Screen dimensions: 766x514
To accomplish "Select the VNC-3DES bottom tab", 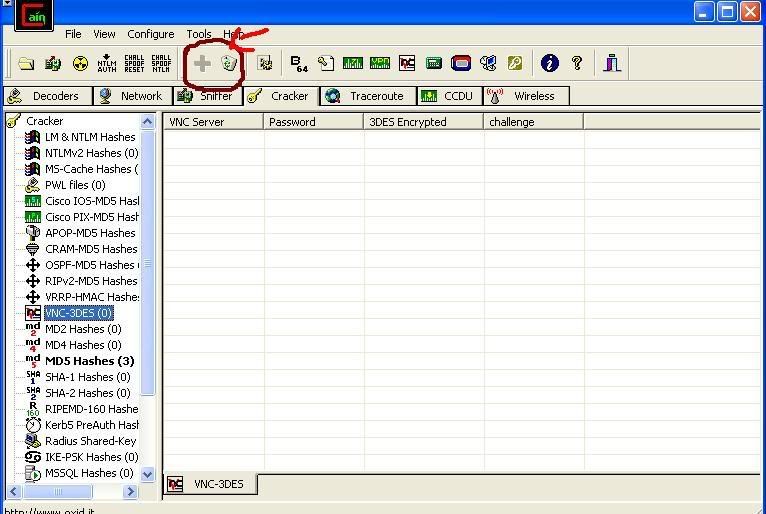I will 210,484.
